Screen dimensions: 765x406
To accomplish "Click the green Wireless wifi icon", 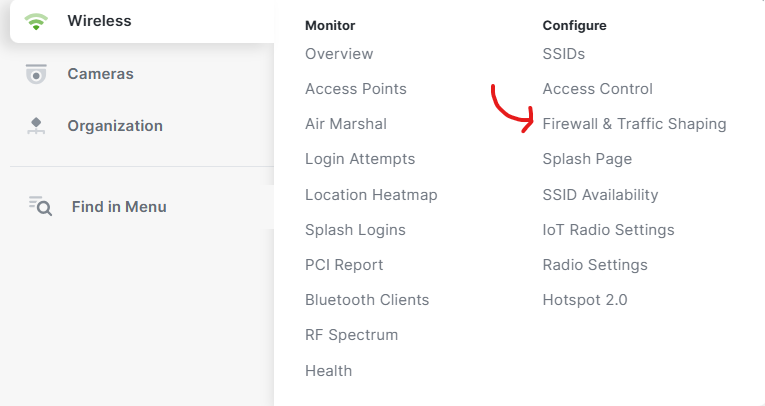I will click(36, 21).
